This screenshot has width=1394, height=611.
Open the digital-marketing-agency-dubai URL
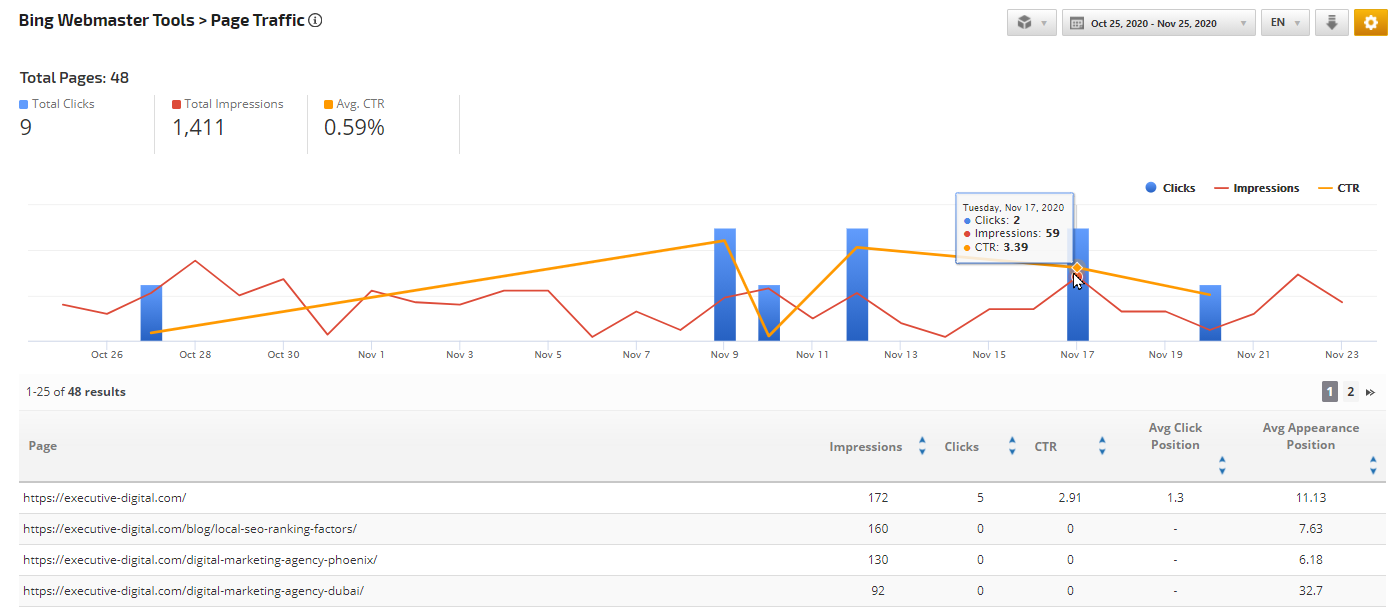coord(193,591)
